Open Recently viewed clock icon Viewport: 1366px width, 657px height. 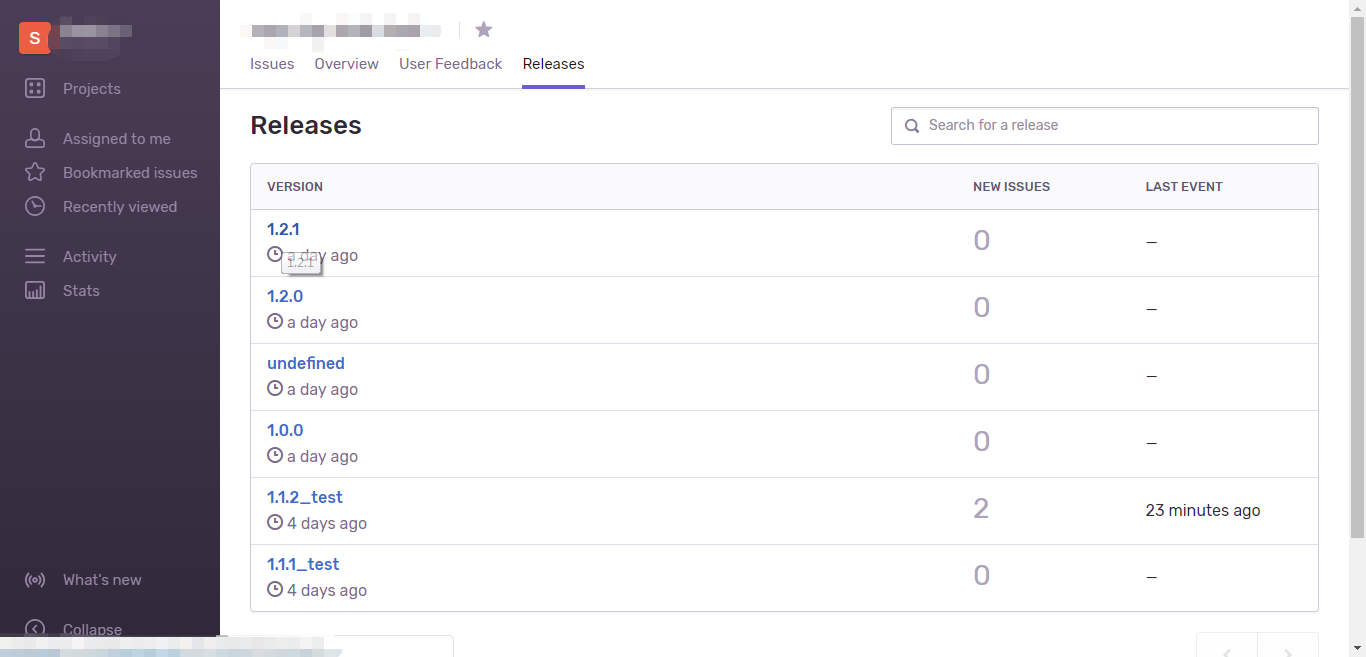click(35, 207)
